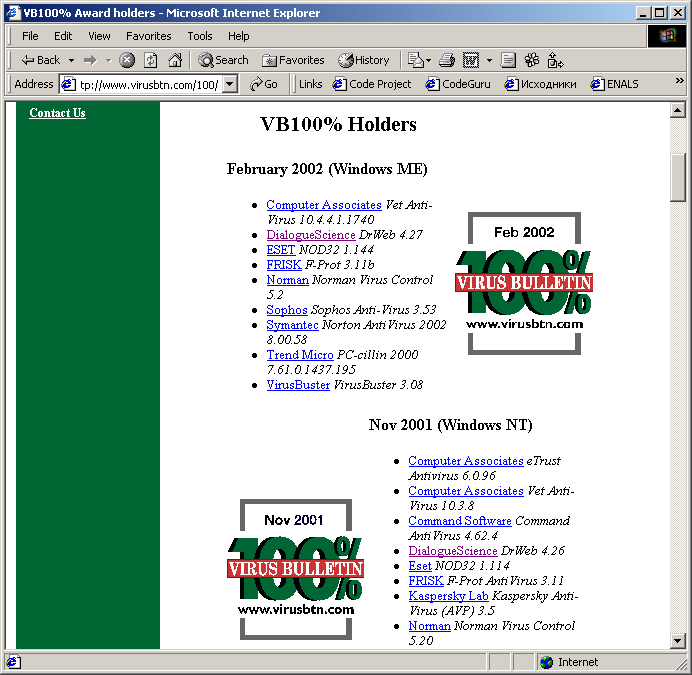Open the Contact Us link
The height and width of the screenshot is (675, 692).
point(57,113)
